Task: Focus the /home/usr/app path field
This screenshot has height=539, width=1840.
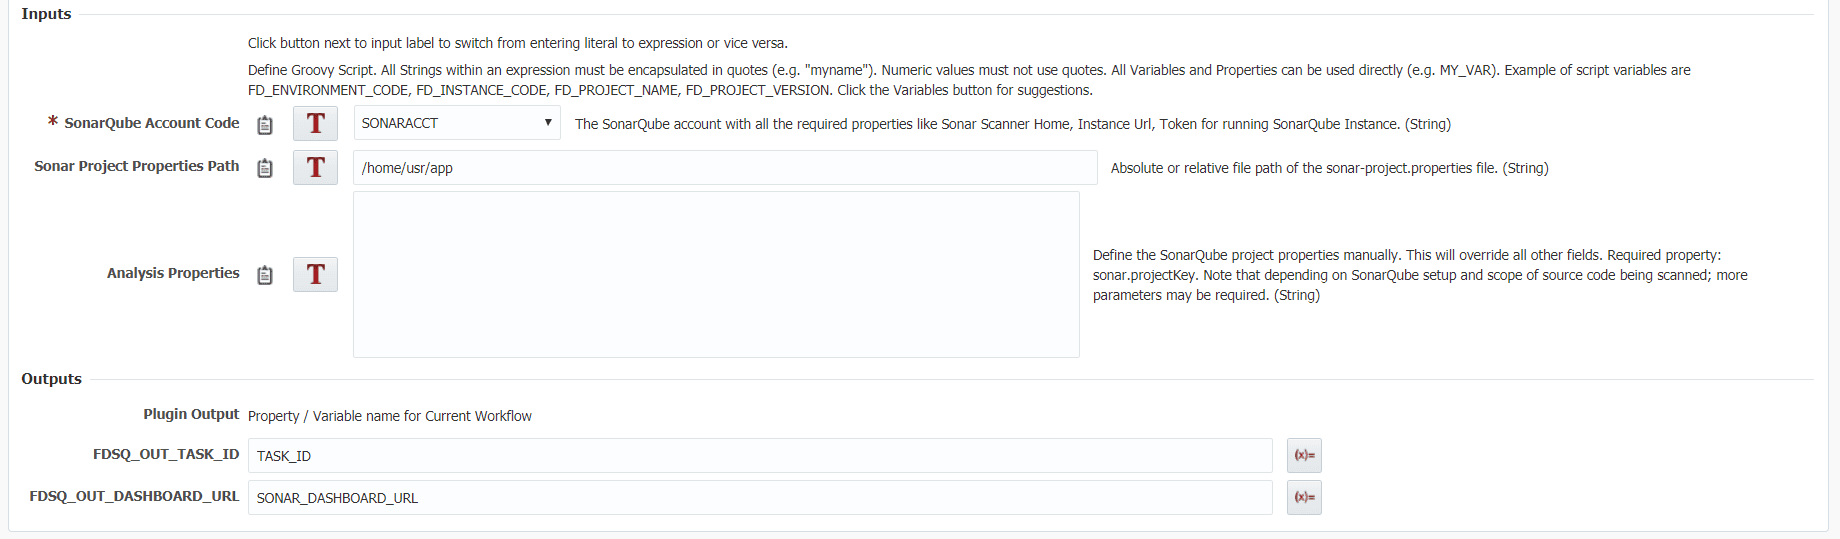Action: pyautogui.click(x=725, y=168)
